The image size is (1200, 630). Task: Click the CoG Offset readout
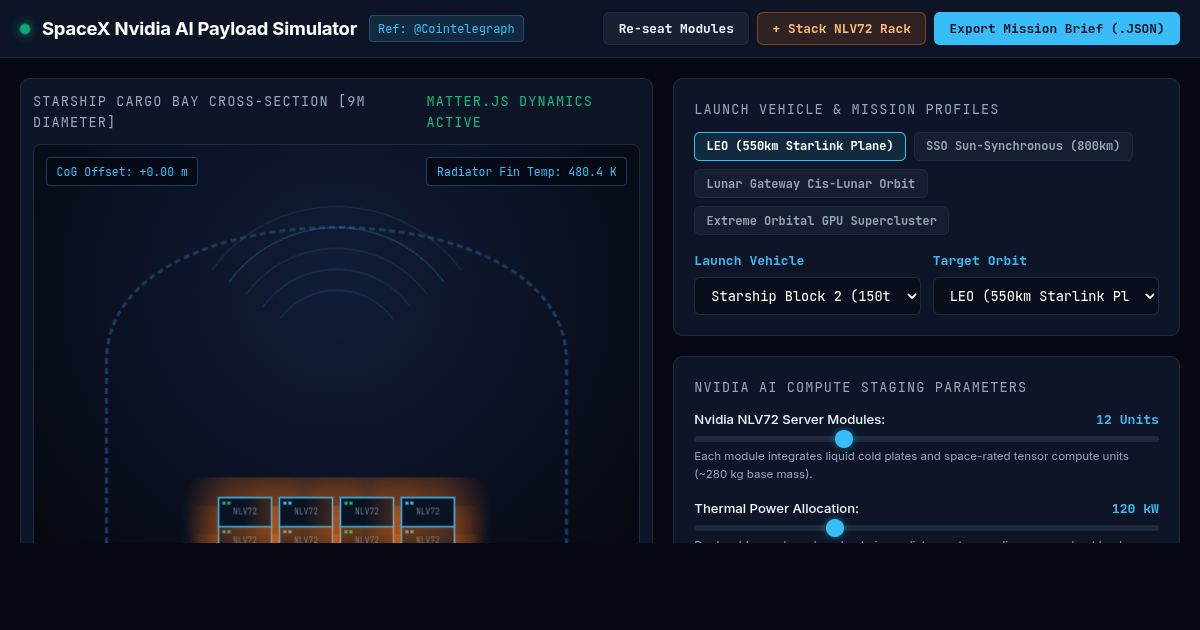tap(122, 172)
